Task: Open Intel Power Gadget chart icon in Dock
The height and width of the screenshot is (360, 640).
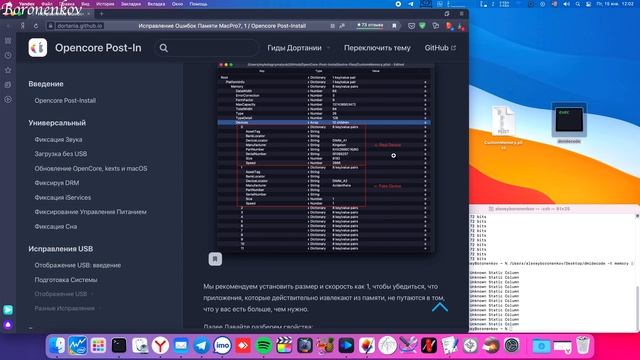Action: pos(78,346)
